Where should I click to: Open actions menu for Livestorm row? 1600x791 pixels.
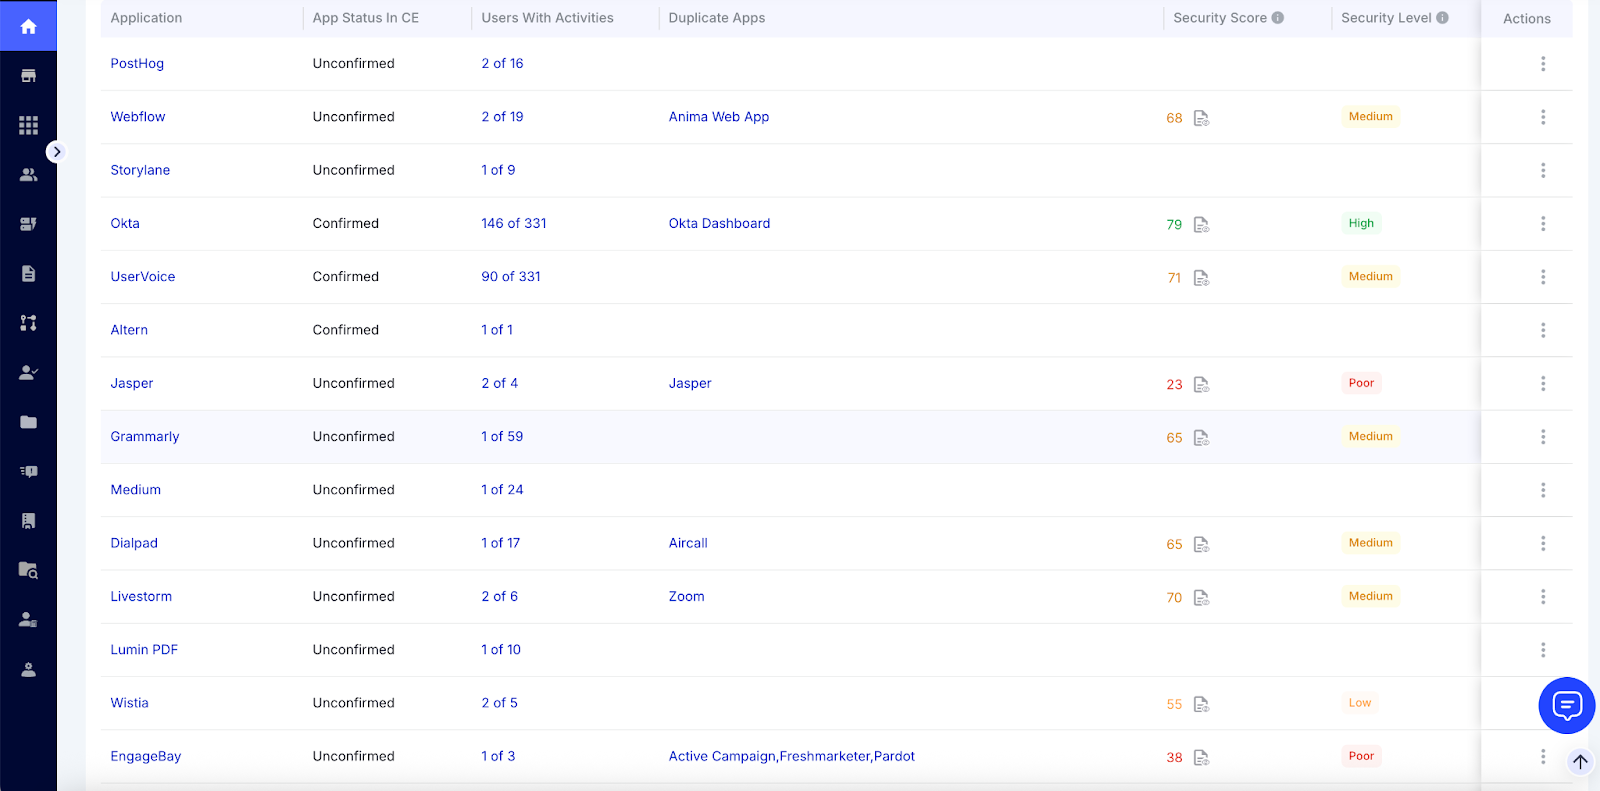click(1543, 597)
